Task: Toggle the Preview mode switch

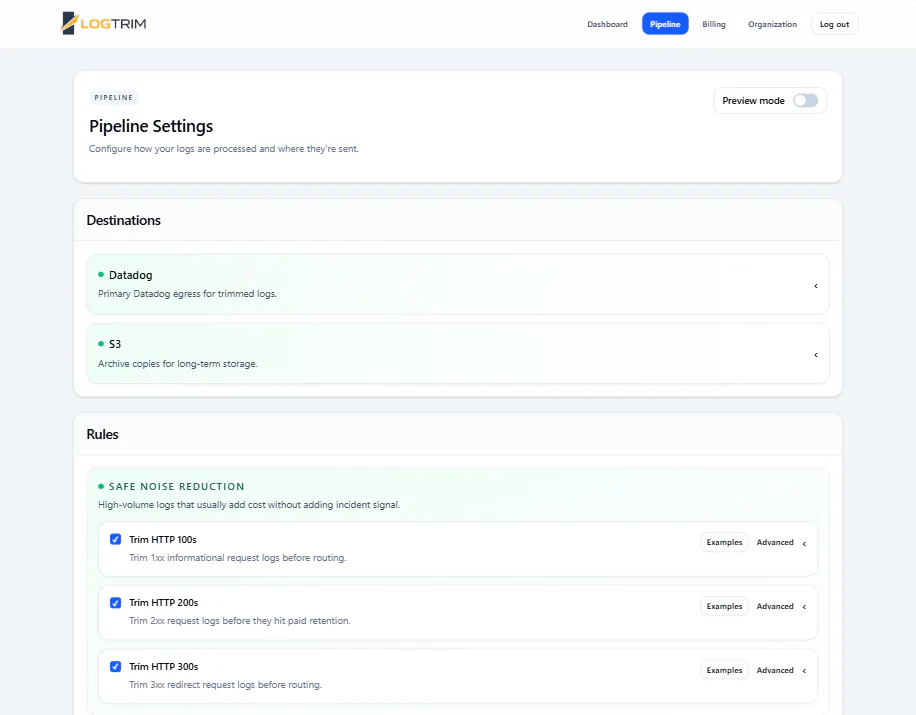Action: tap(806, 100)
